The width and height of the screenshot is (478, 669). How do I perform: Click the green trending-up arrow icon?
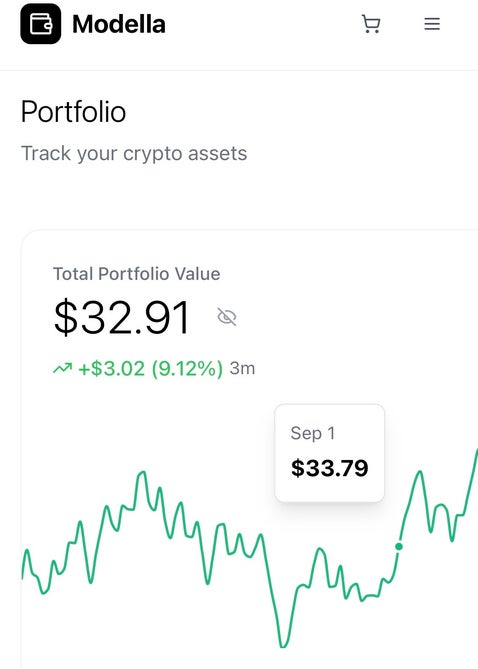(62, 368)
